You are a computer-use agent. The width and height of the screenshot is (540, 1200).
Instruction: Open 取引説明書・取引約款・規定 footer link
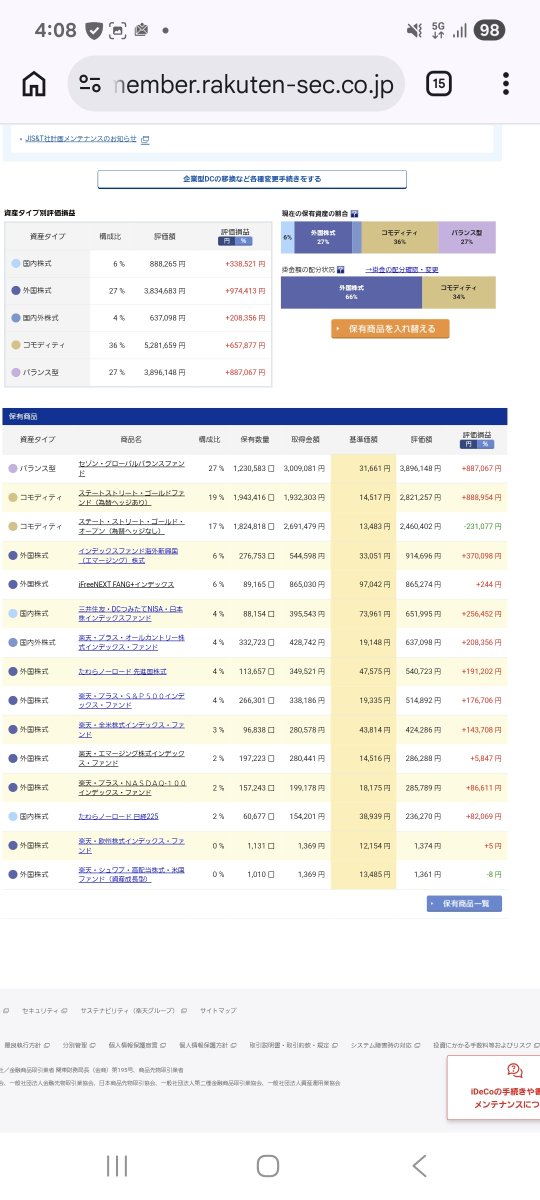click(295, 1045)
